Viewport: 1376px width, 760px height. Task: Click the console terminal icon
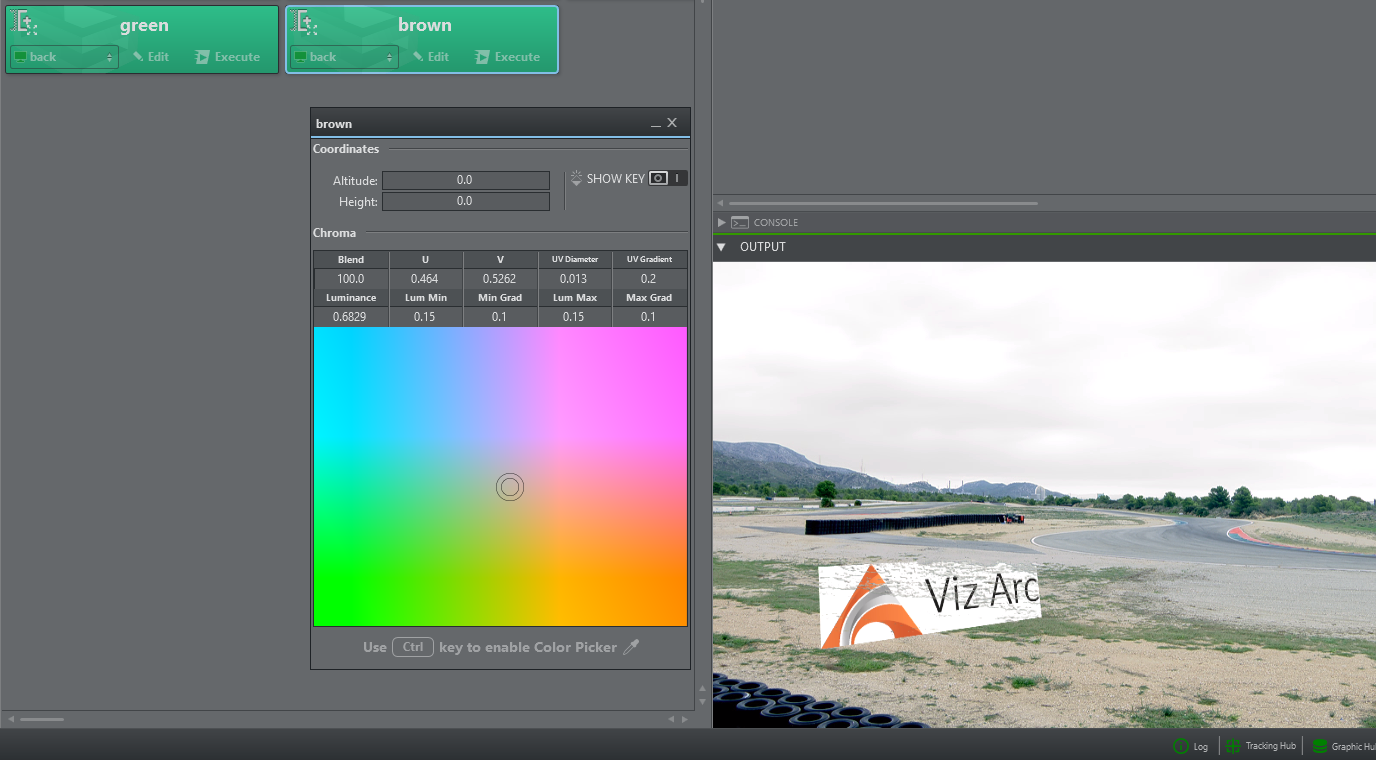click(740, 222)
